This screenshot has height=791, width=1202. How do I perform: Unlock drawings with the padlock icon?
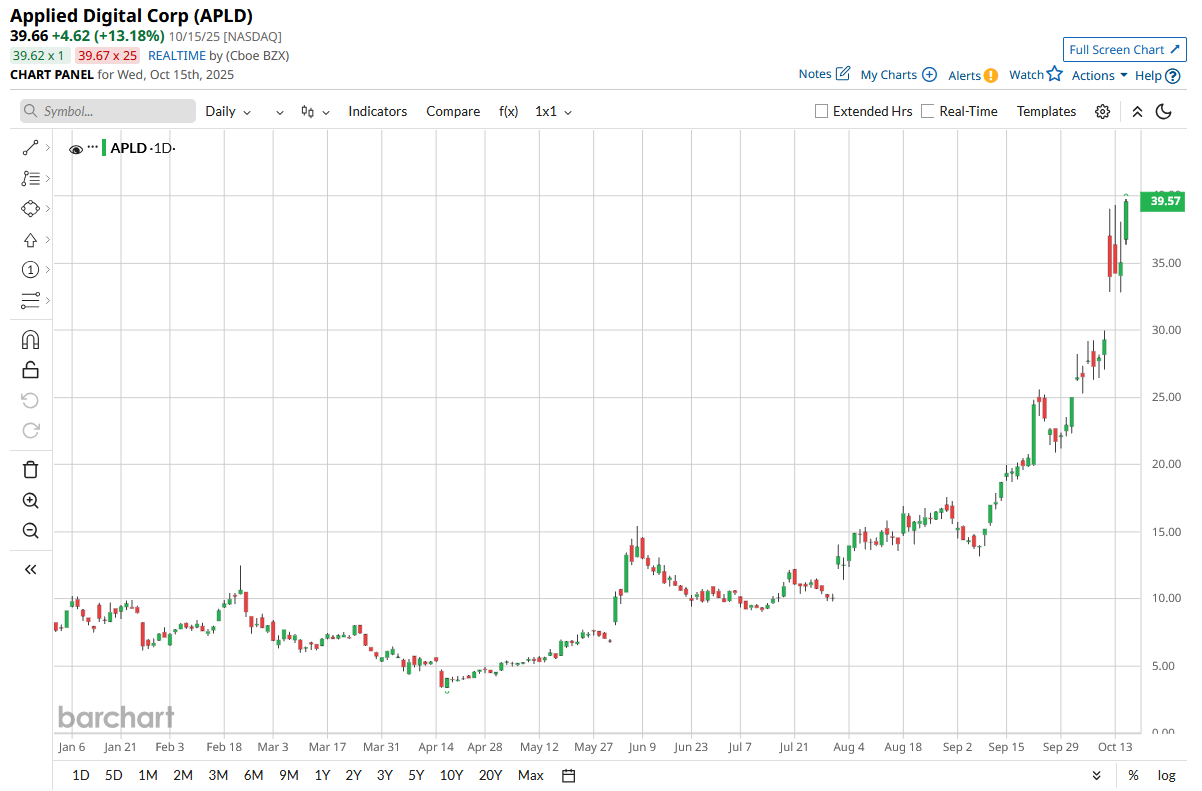point(30,370)
